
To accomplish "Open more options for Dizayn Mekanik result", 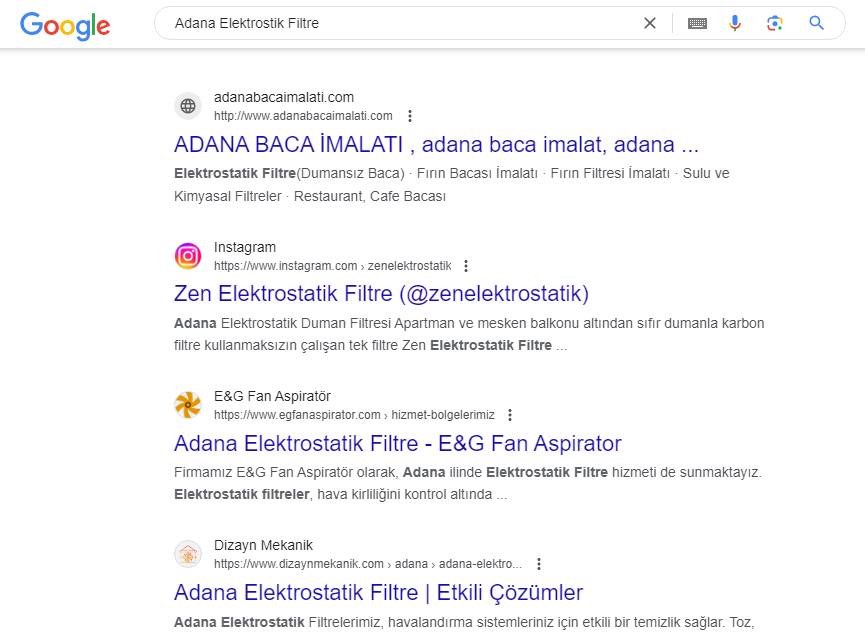I will 539,564.
